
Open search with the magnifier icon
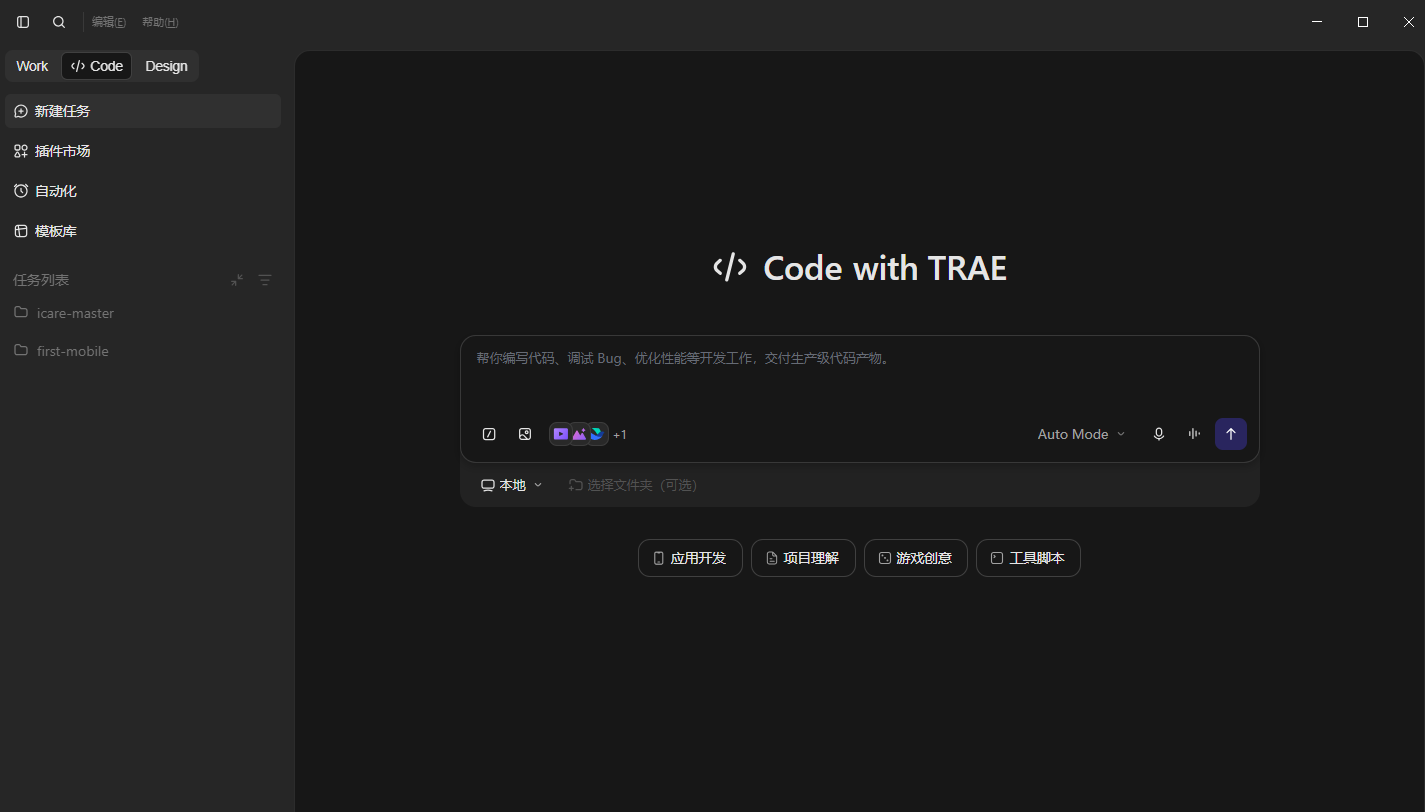[x=59, y=22]
